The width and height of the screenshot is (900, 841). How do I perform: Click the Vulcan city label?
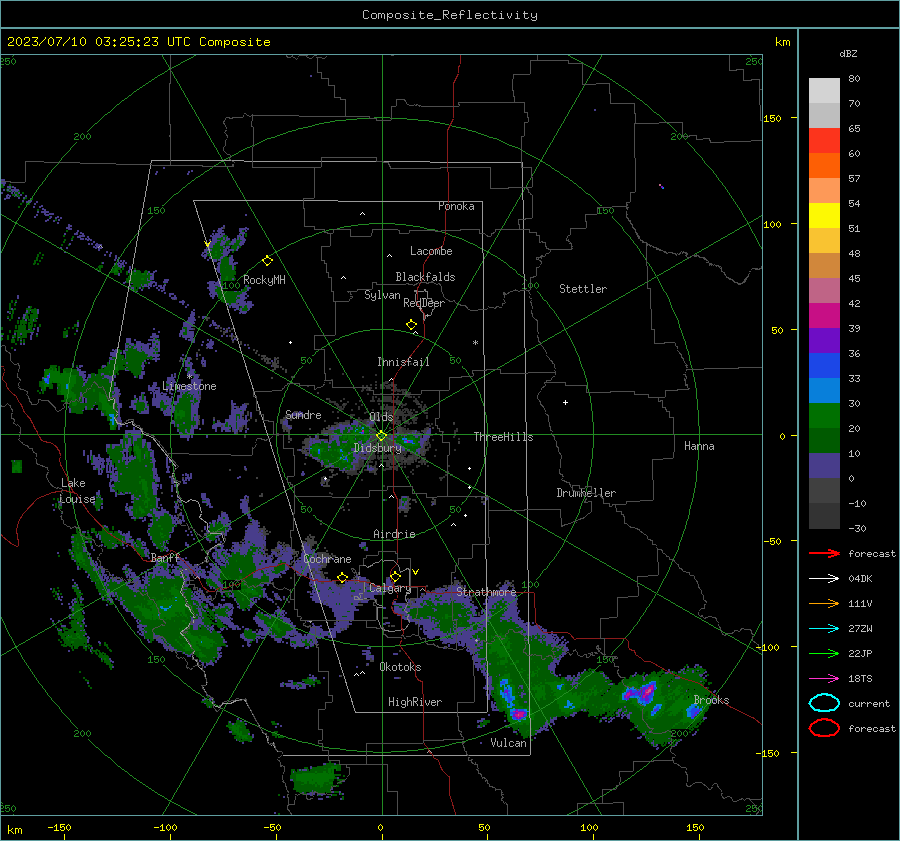click(508, 743)
